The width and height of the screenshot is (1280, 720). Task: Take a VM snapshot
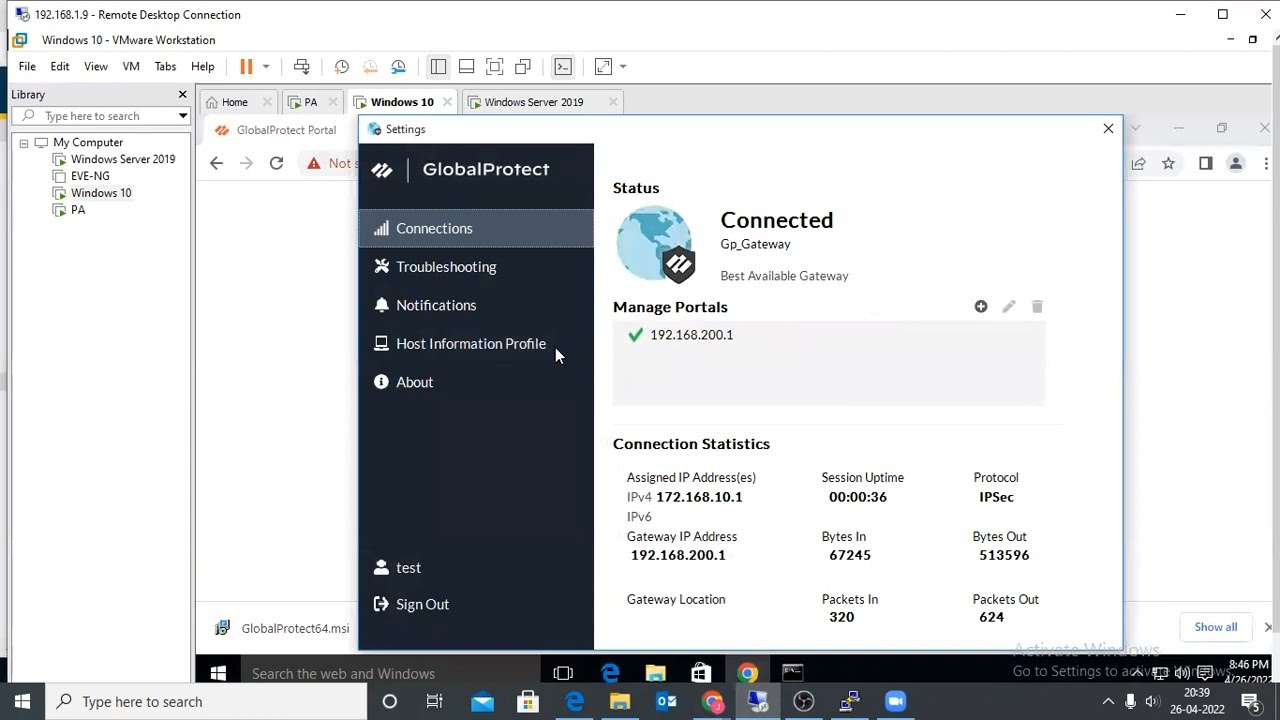pos(341,67)
